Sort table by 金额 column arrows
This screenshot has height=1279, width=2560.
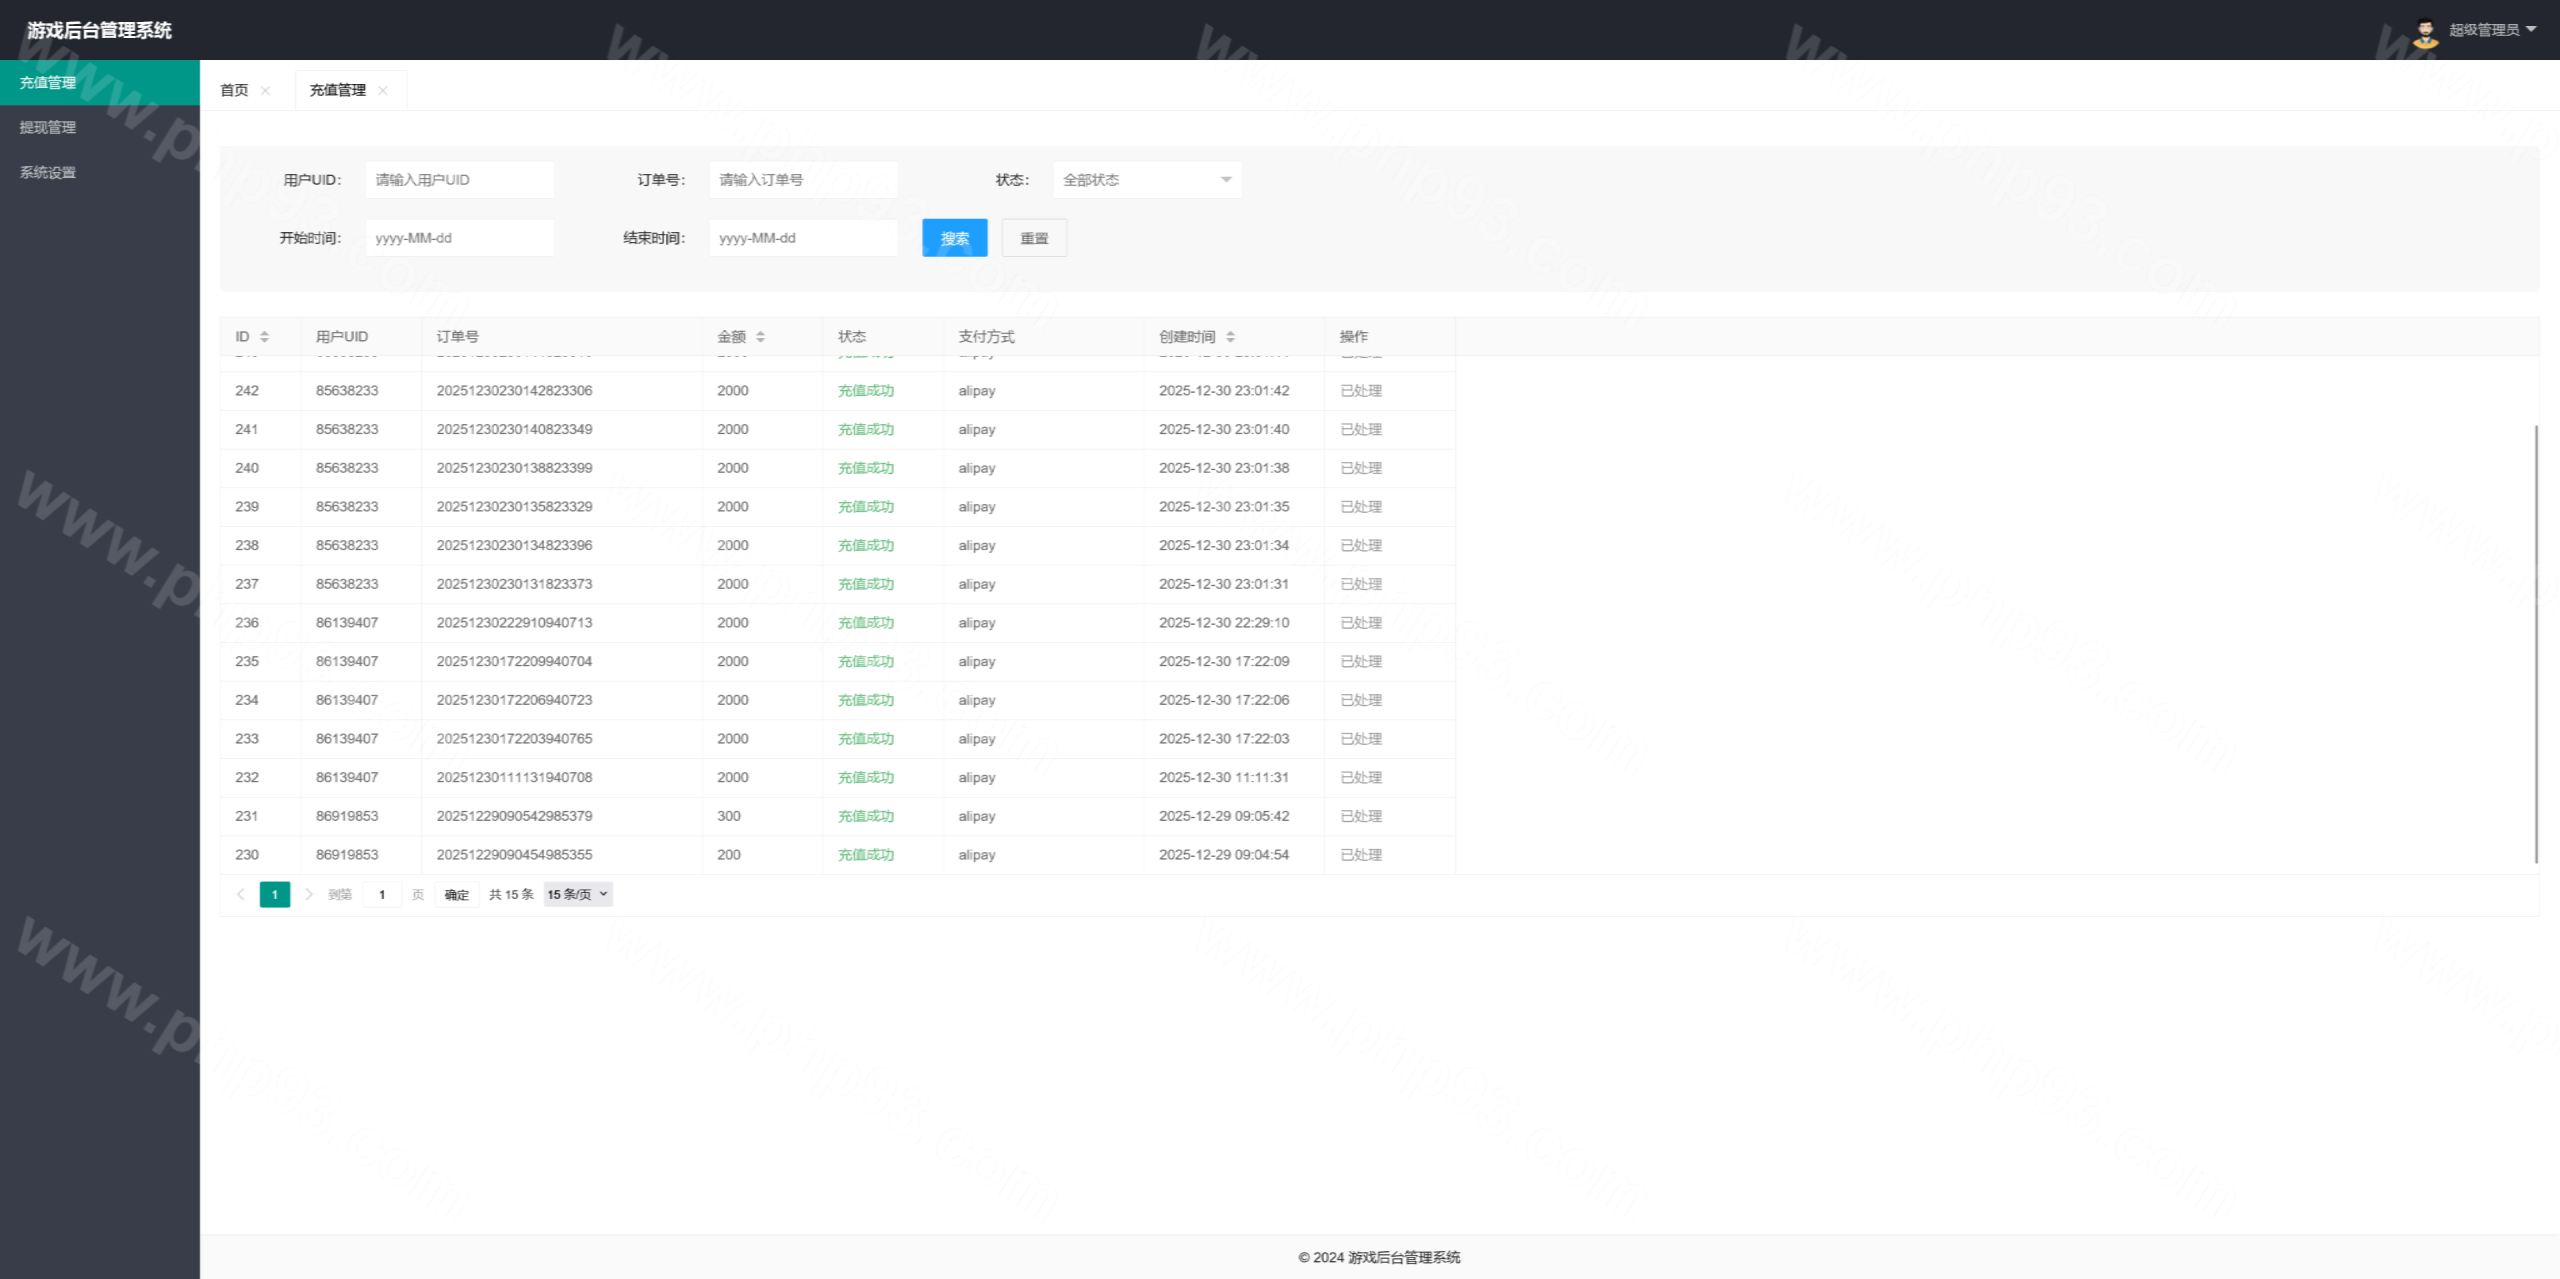tap(760, 337)
